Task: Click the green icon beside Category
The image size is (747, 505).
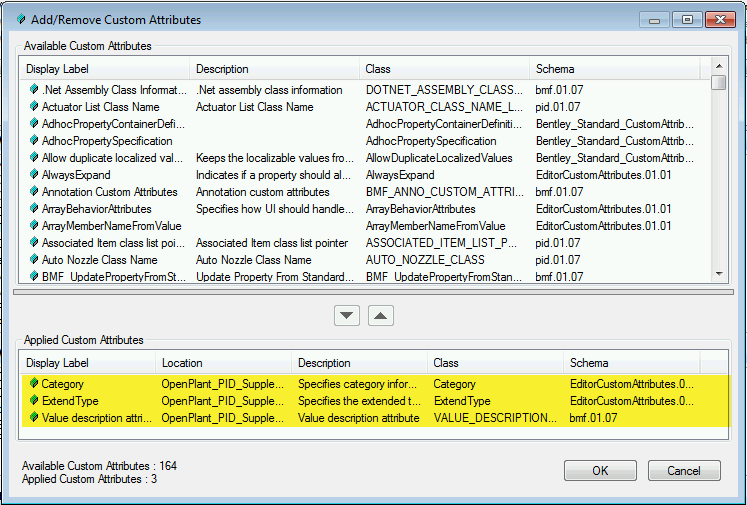Action: pos(34,383)
